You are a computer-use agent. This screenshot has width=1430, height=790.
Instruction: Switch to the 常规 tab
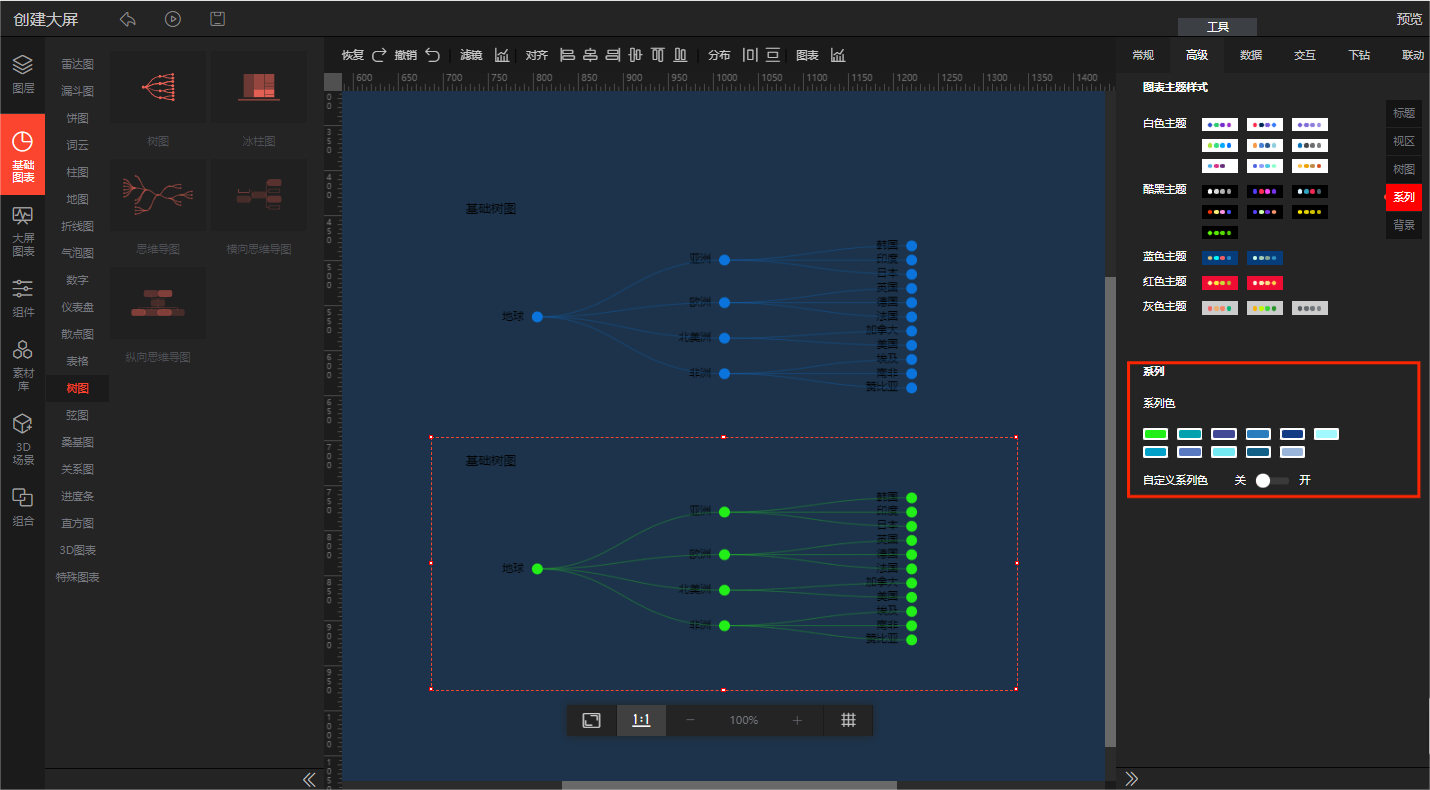(1142, 55)
